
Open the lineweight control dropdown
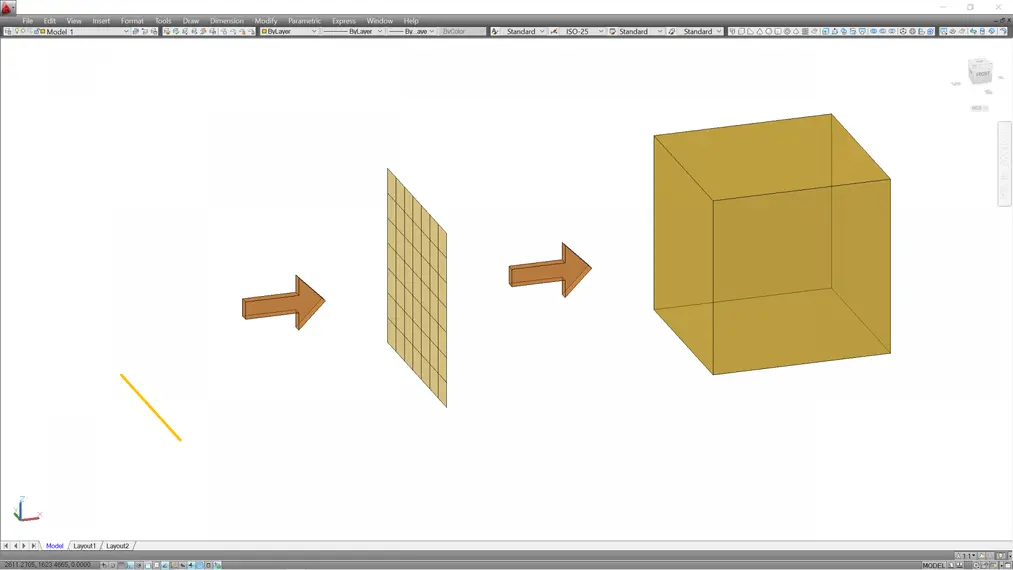click(x=432, y=31)
